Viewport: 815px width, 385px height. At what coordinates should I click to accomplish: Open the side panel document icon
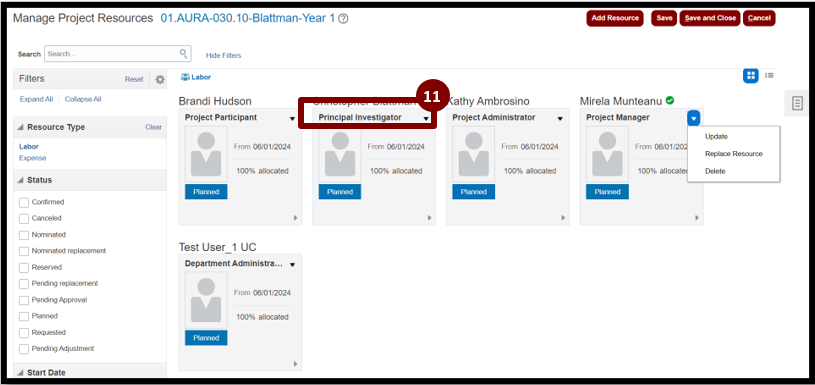pos(797,103)
